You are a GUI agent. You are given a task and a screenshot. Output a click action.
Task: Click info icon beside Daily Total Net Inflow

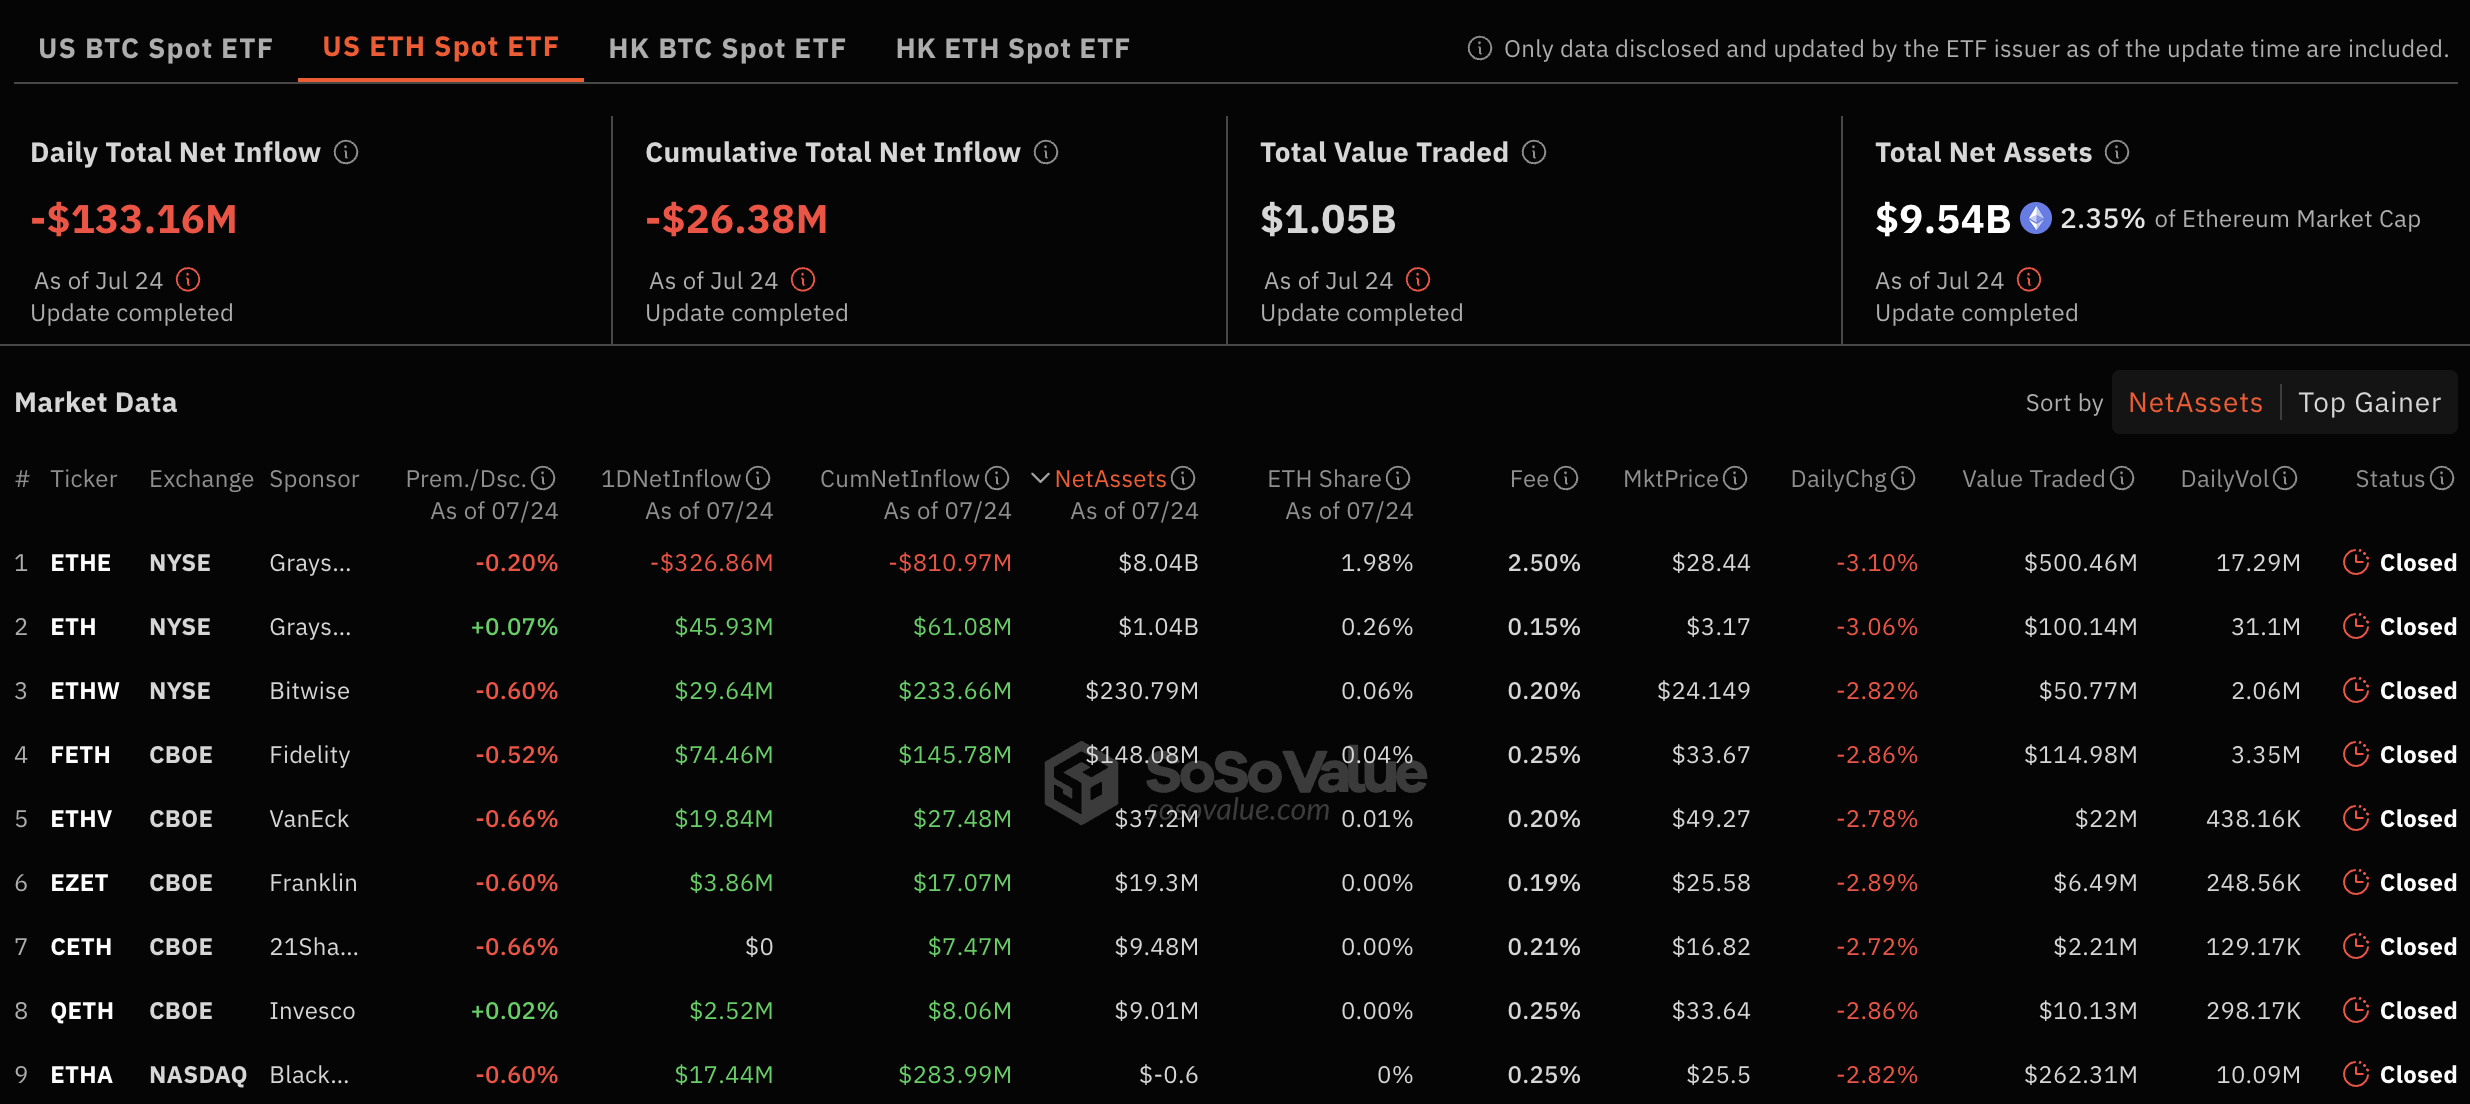[x=346, y=152]
